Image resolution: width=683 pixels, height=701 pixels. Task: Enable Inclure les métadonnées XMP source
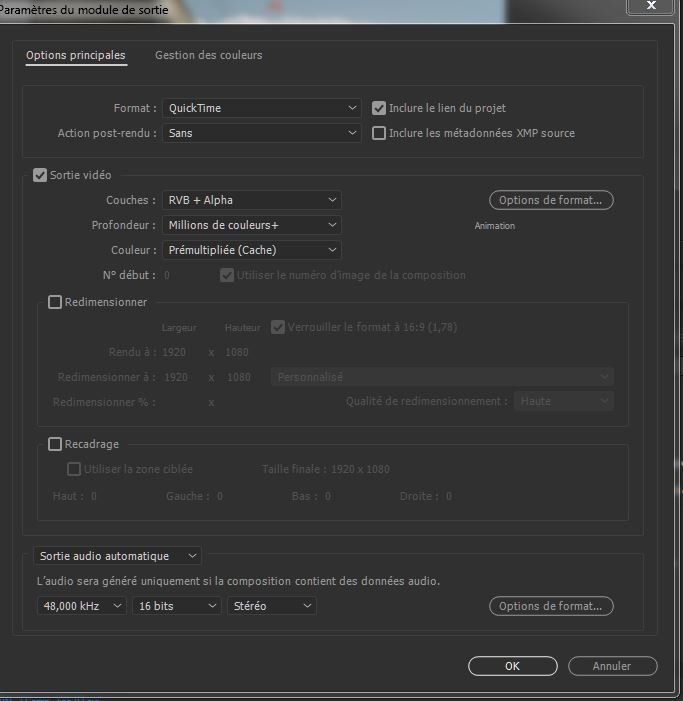pyautogui.click(x=379, y=133)
